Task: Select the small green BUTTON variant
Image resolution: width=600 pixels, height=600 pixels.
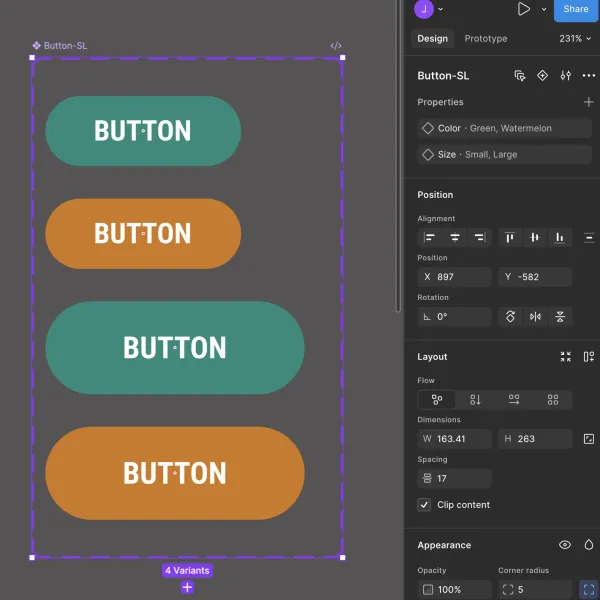Action: pyautogui.click(x=143, y=131)
